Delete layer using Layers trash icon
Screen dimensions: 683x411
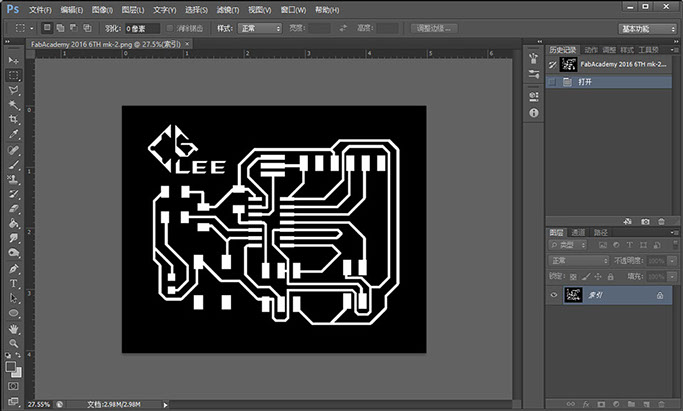[x=662, y=404]
